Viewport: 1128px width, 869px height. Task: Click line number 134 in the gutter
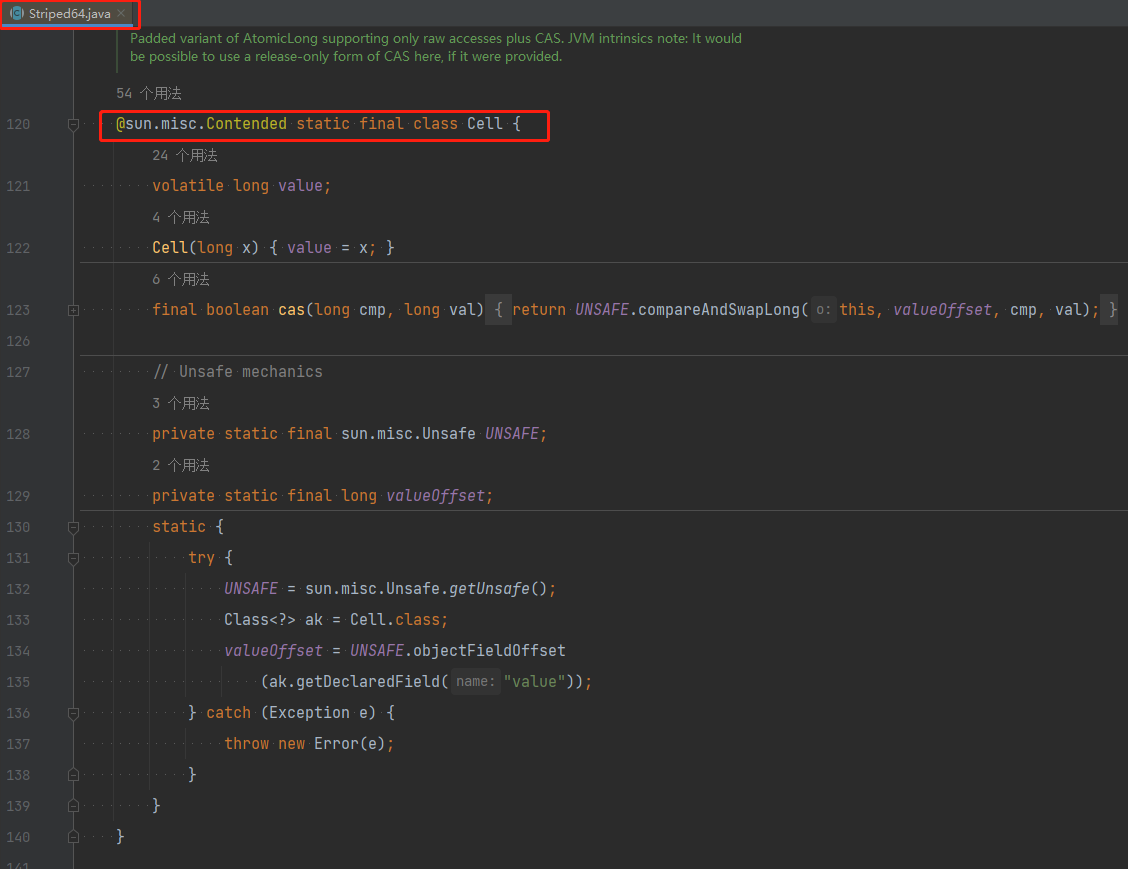(x=18, y=651)
